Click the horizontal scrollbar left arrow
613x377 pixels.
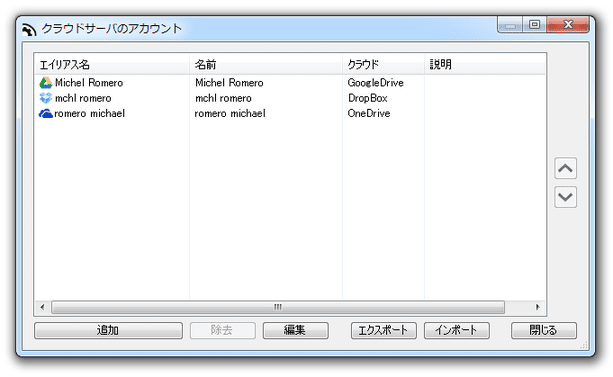pos(42,307)
